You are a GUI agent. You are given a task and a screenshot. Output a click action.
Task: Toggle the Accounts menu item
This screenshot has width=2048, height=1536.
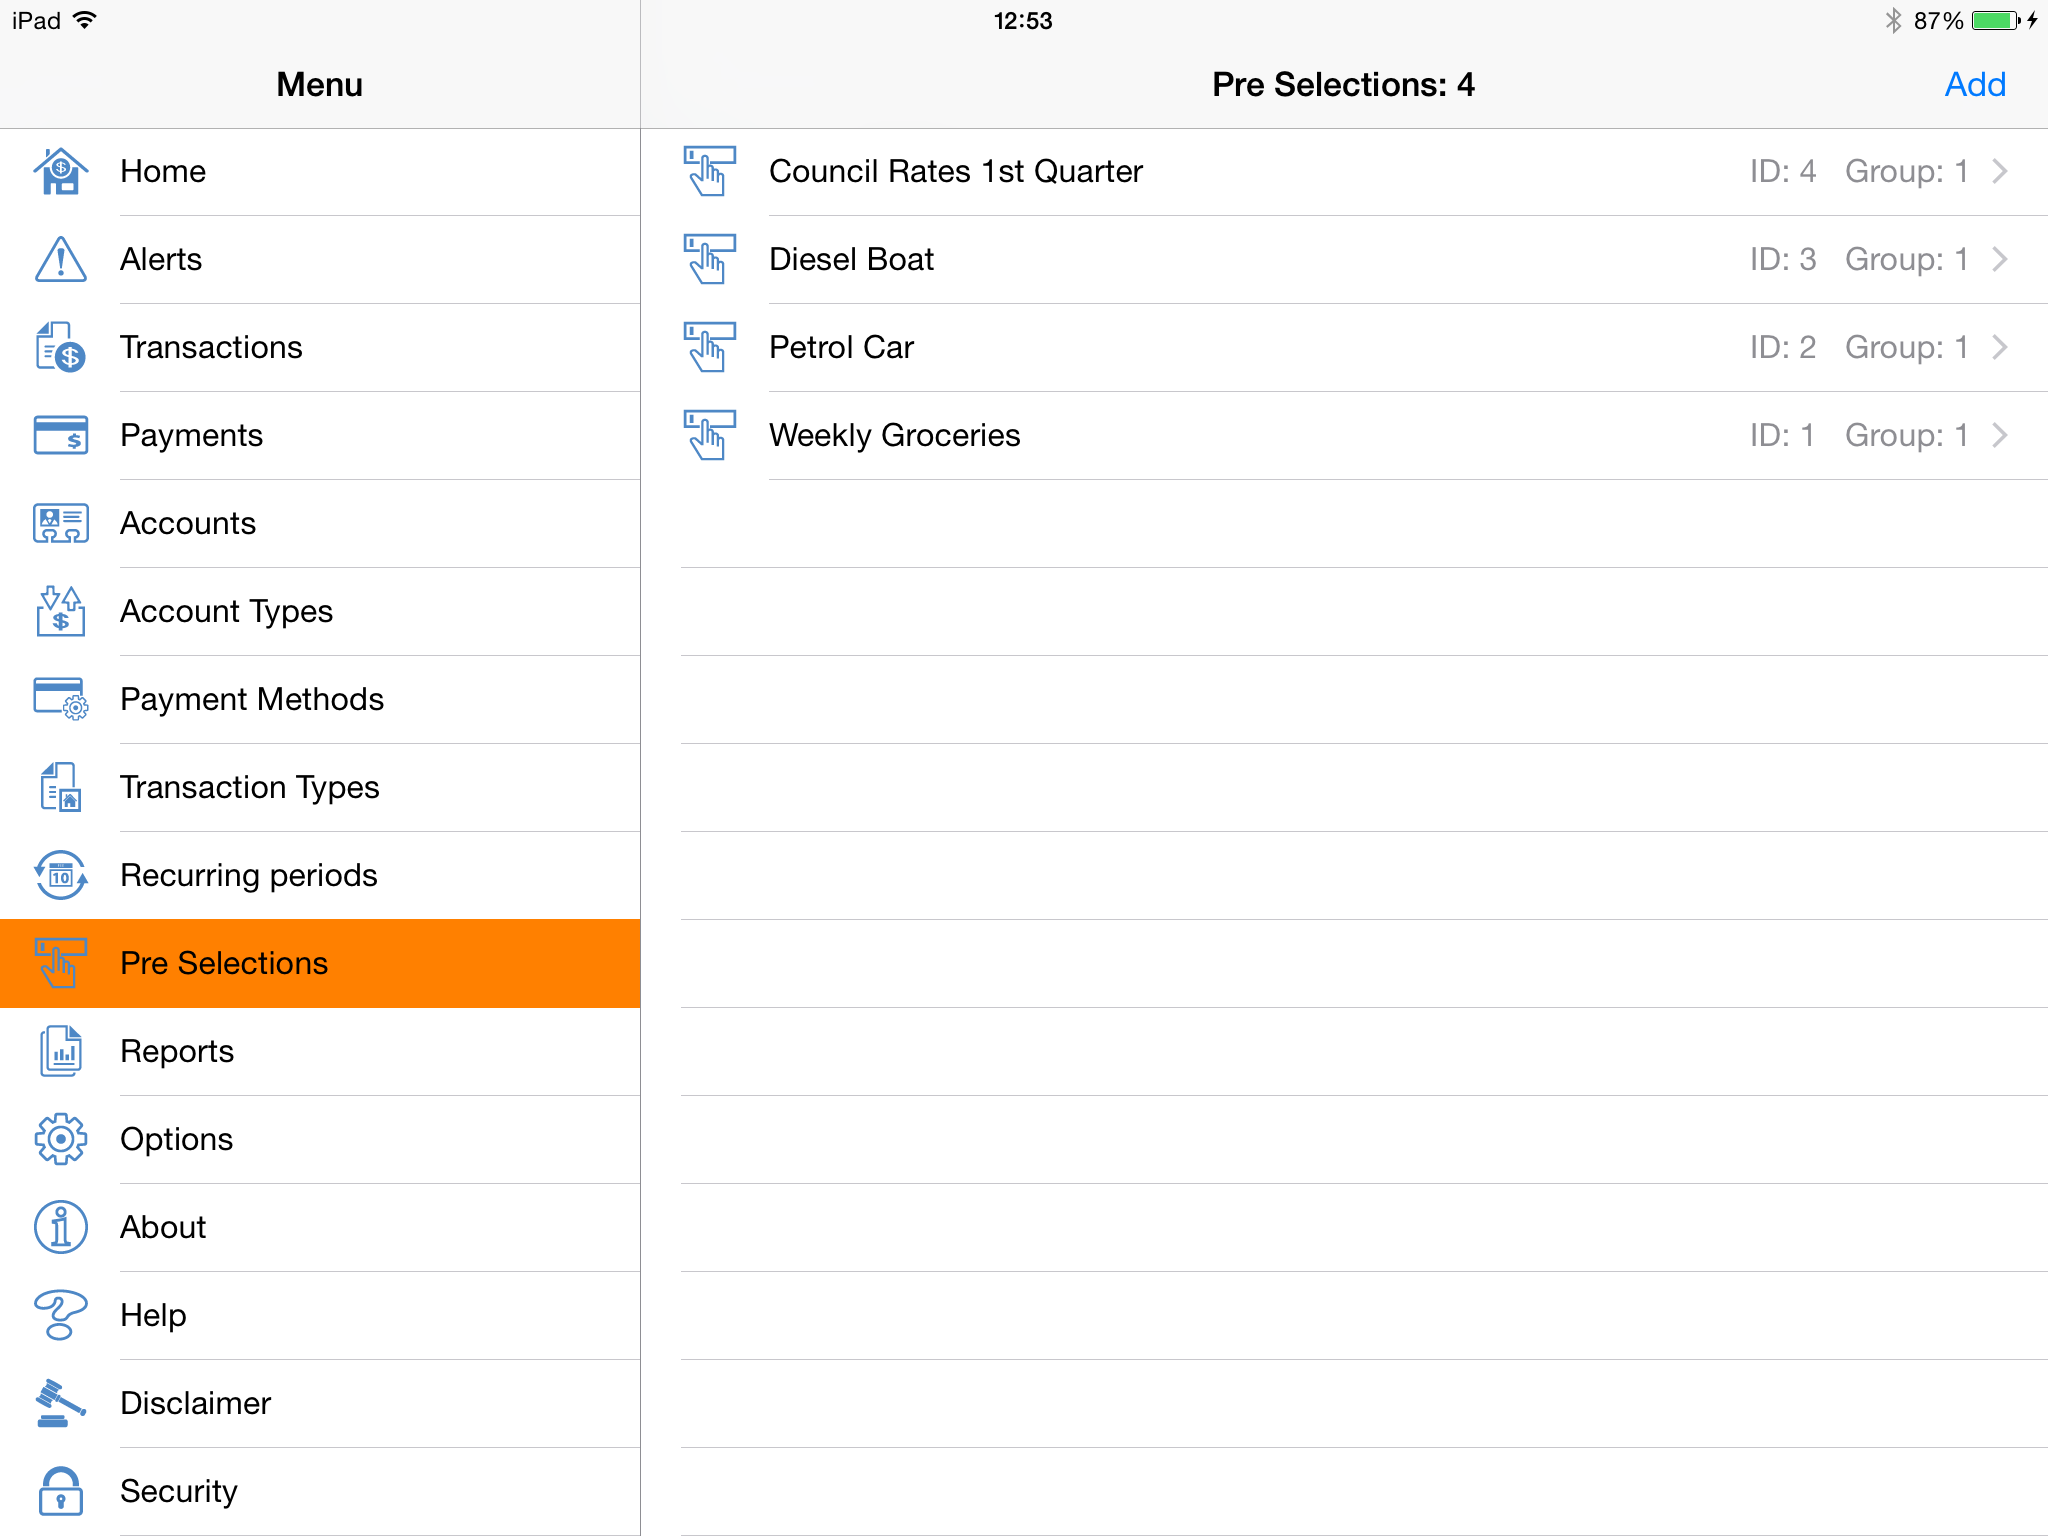(318, 523)
